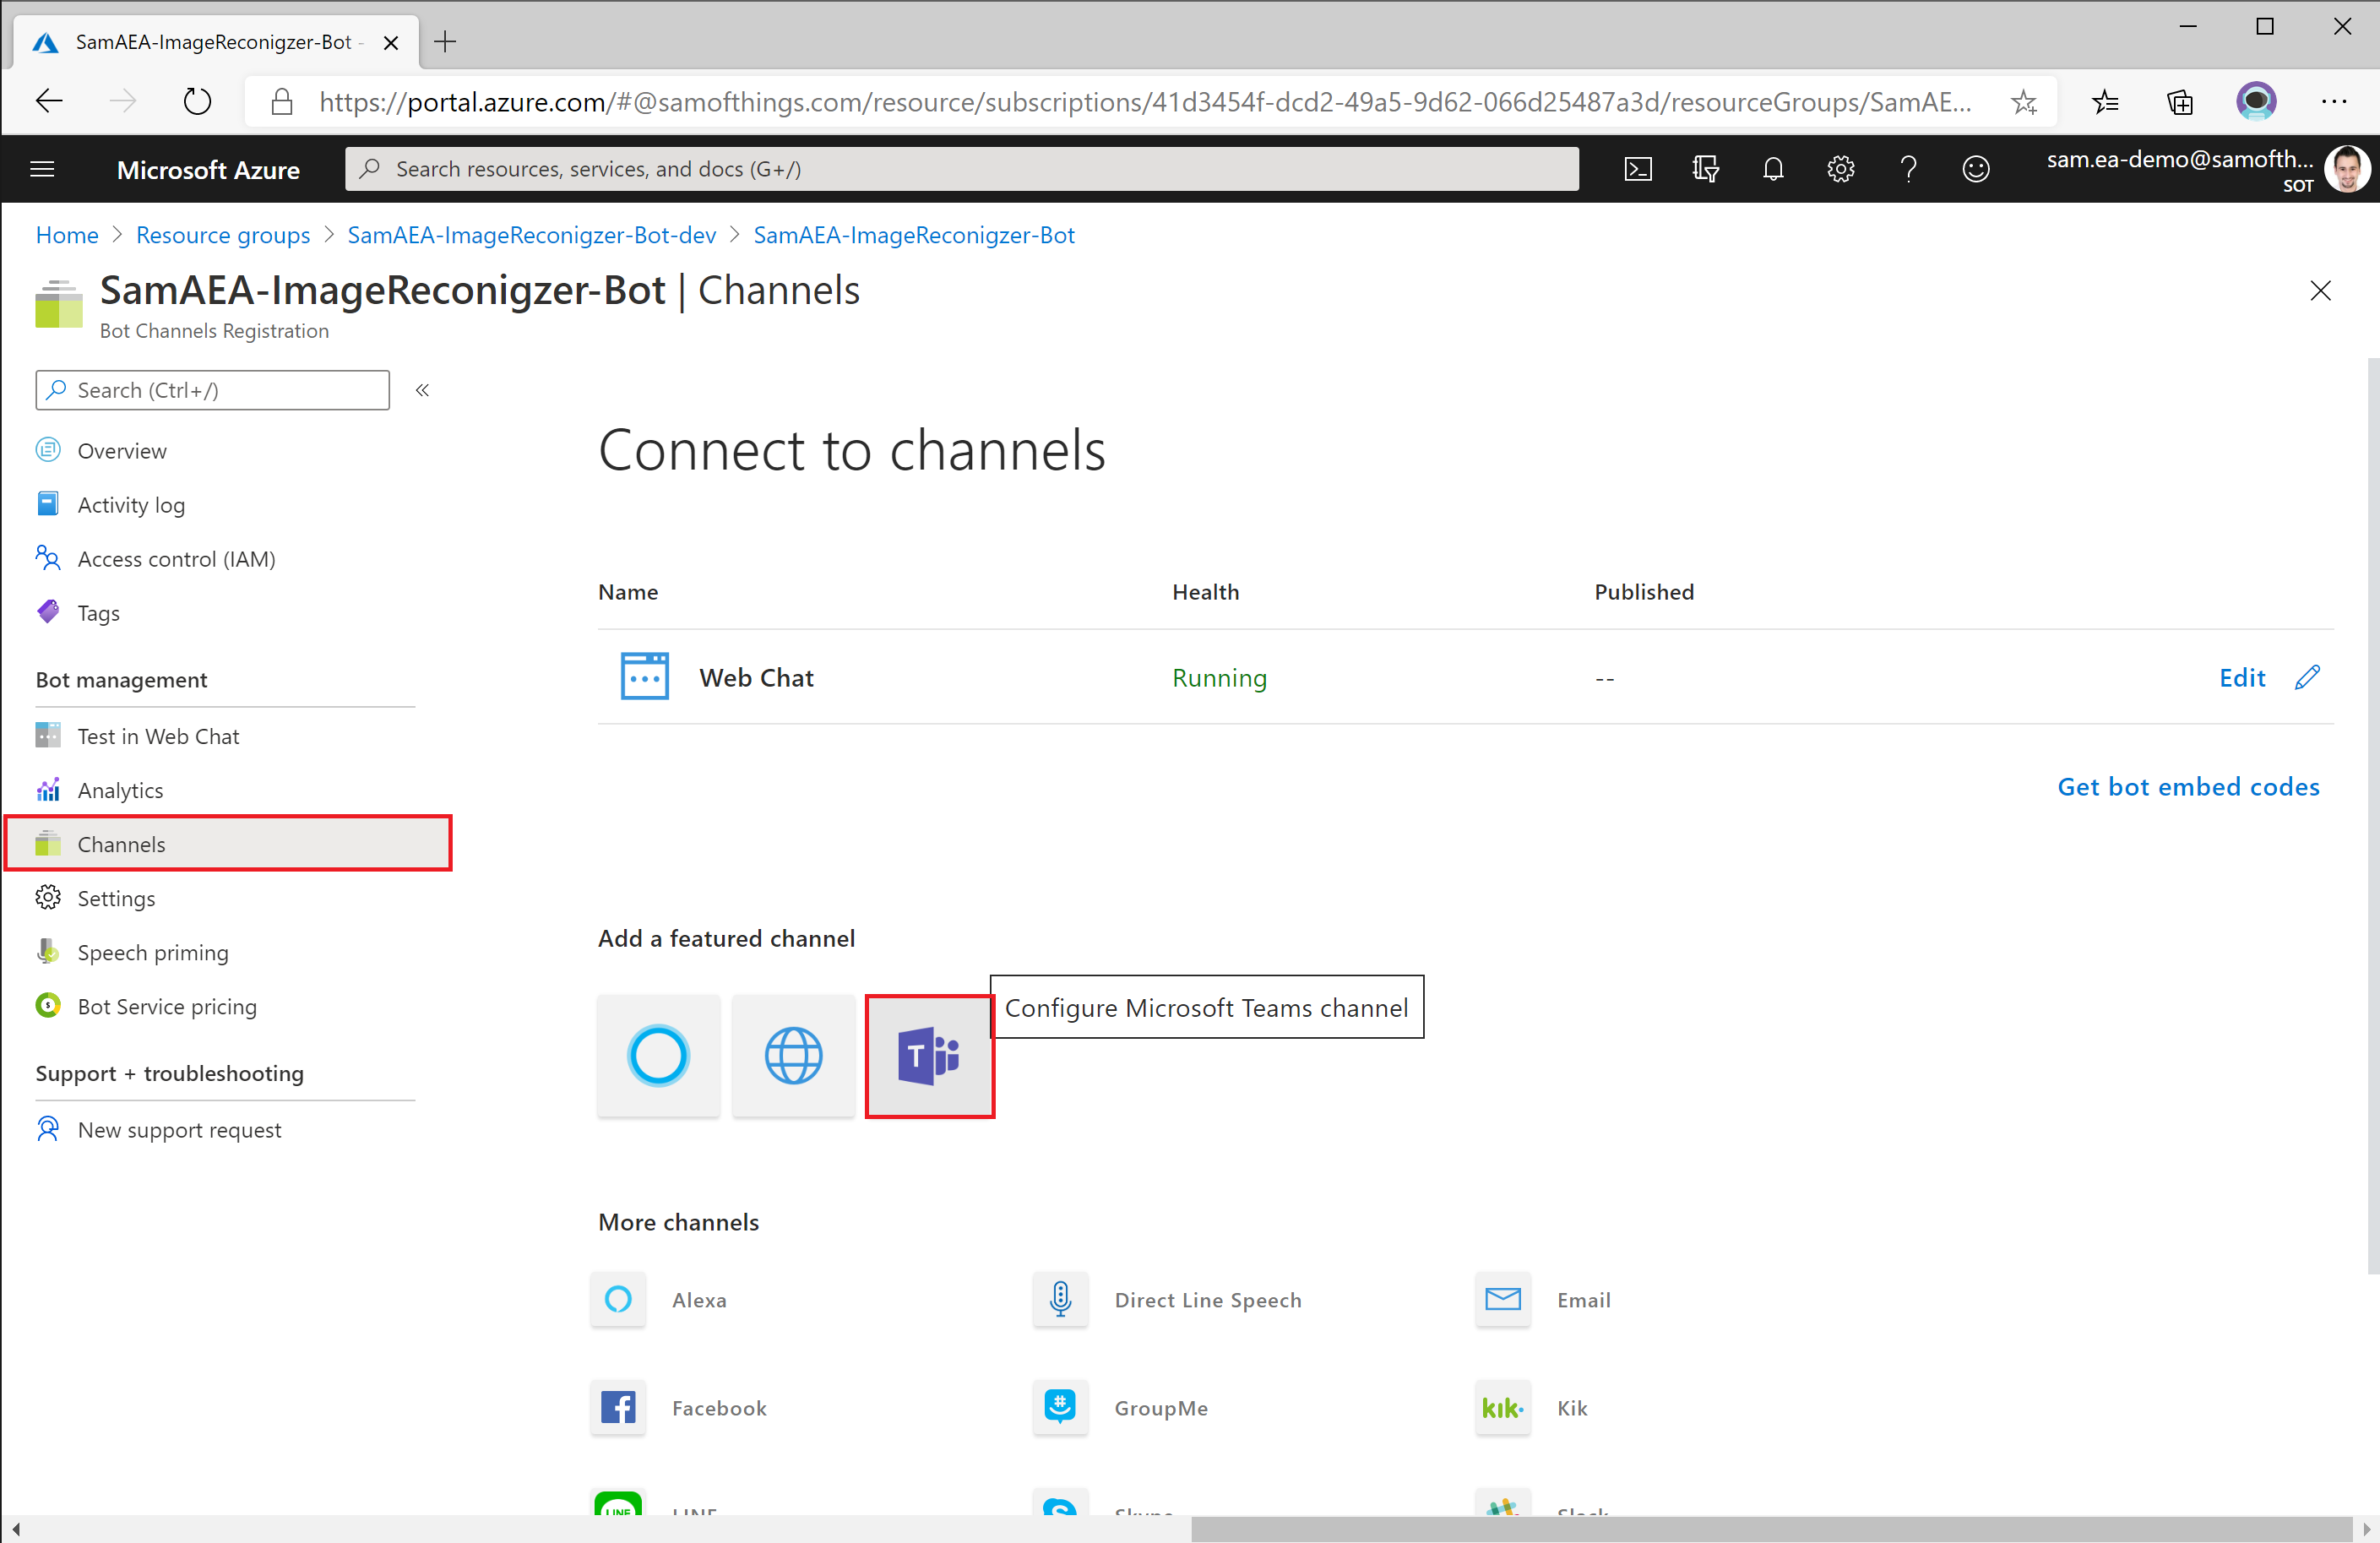Open the Azure portal hamburger menu

click(x=42, y=169)
